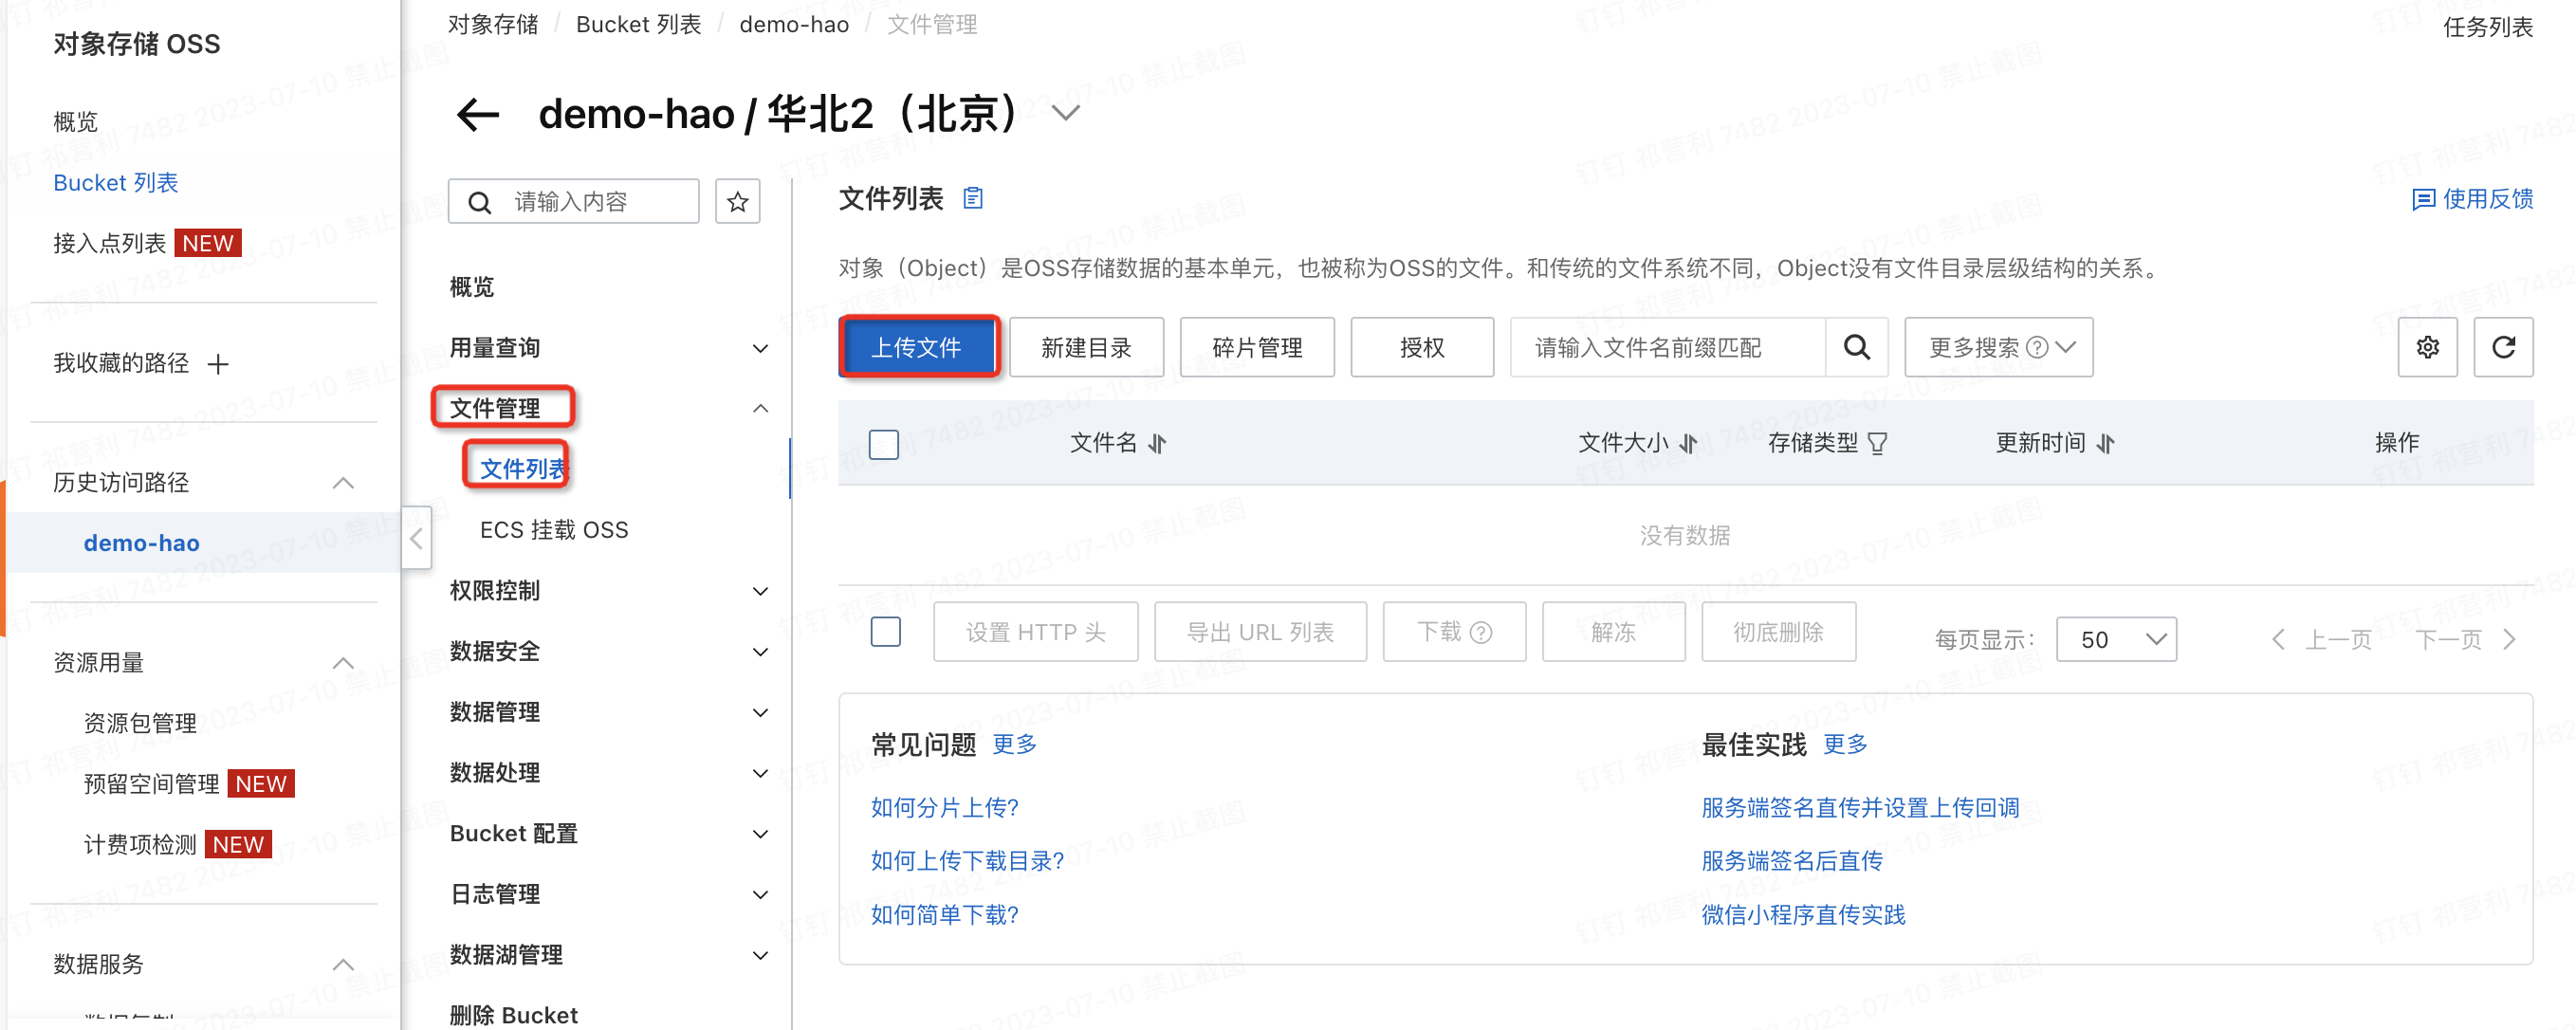Collapse the sidebar with the side handle
This screenshot has width=2576, height=1030.
(416, 538)
